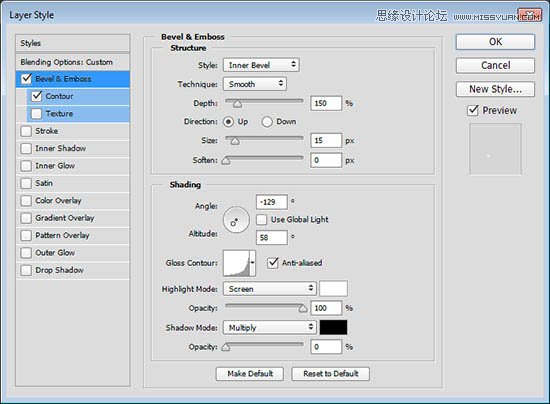Open Highlight Mode dropdown showing Screen
550x404 pixels.
[x=270, y=289]
